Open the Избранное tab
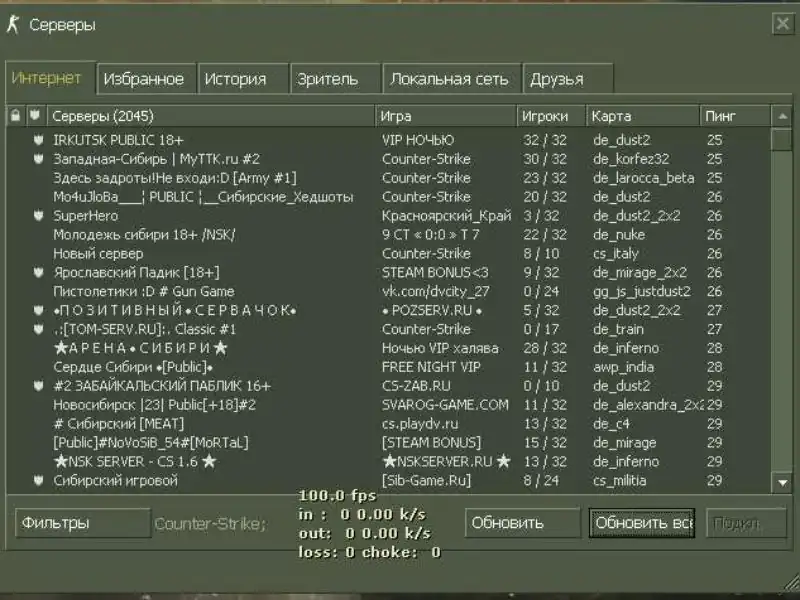 pos(146,79)
